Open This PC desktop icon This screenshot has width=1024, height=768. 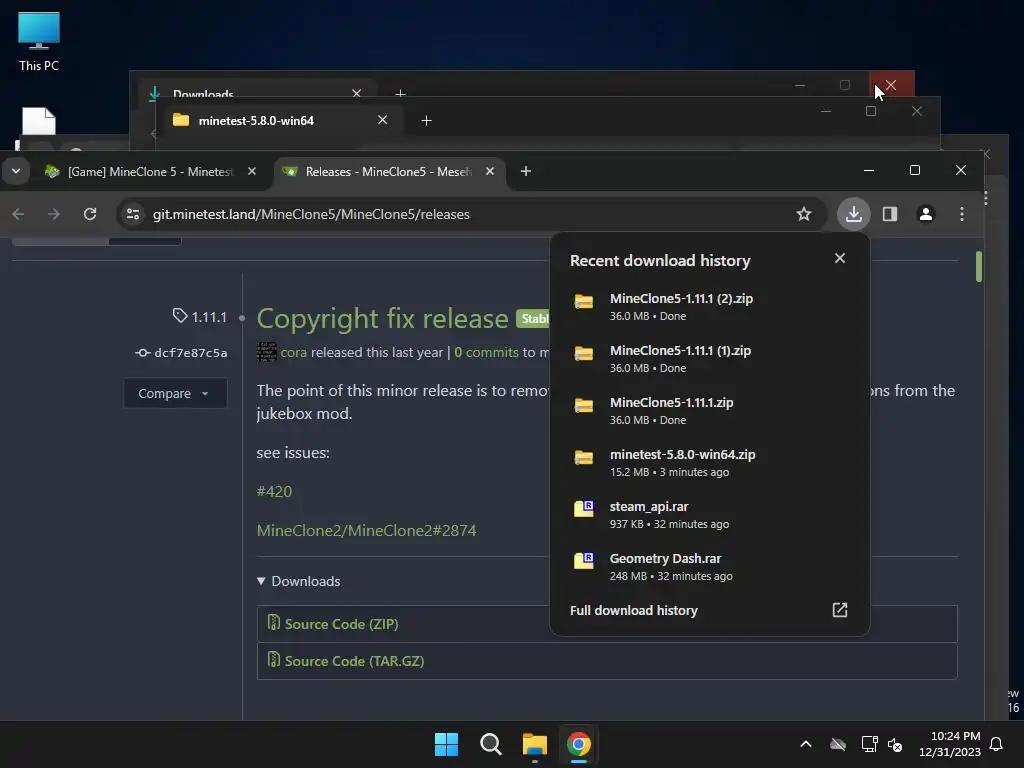click(39, 42)
